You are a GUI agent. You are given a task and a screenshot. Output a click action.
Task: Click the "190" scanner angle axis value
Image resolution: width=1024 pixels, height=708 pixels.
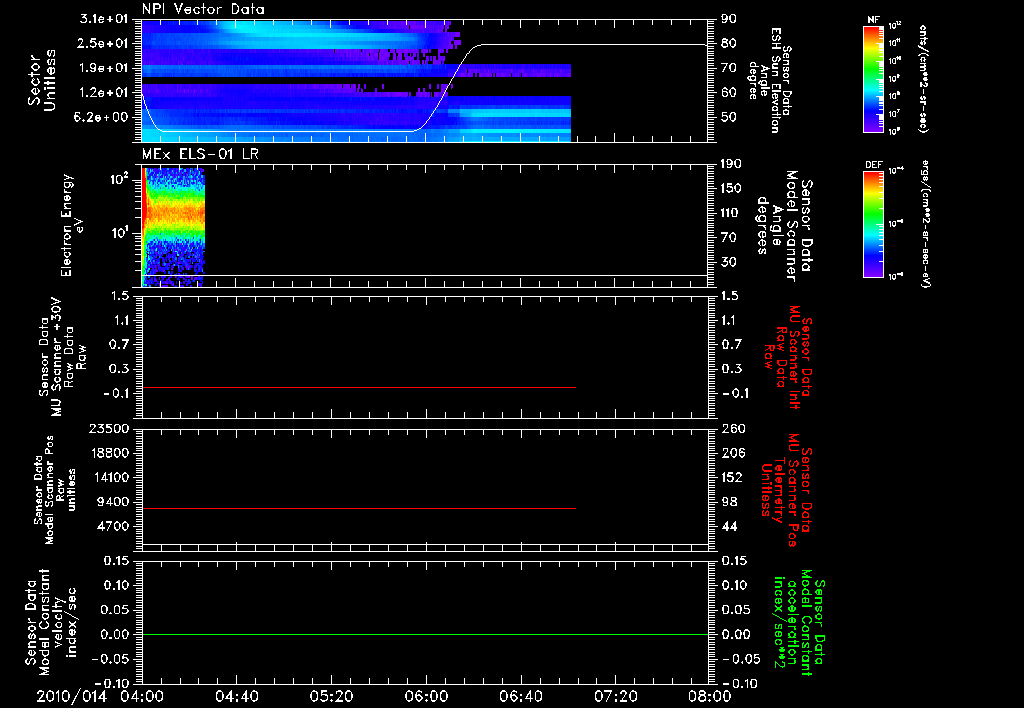pos(732,164)
